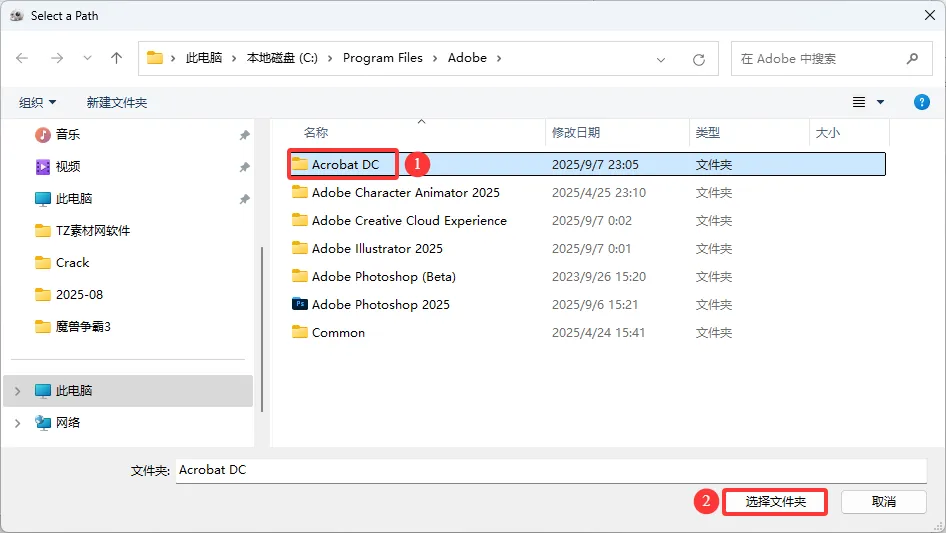Select Program Files breadcrumb
The width and height of the screenshot is (946, 533).
point(383,58)
